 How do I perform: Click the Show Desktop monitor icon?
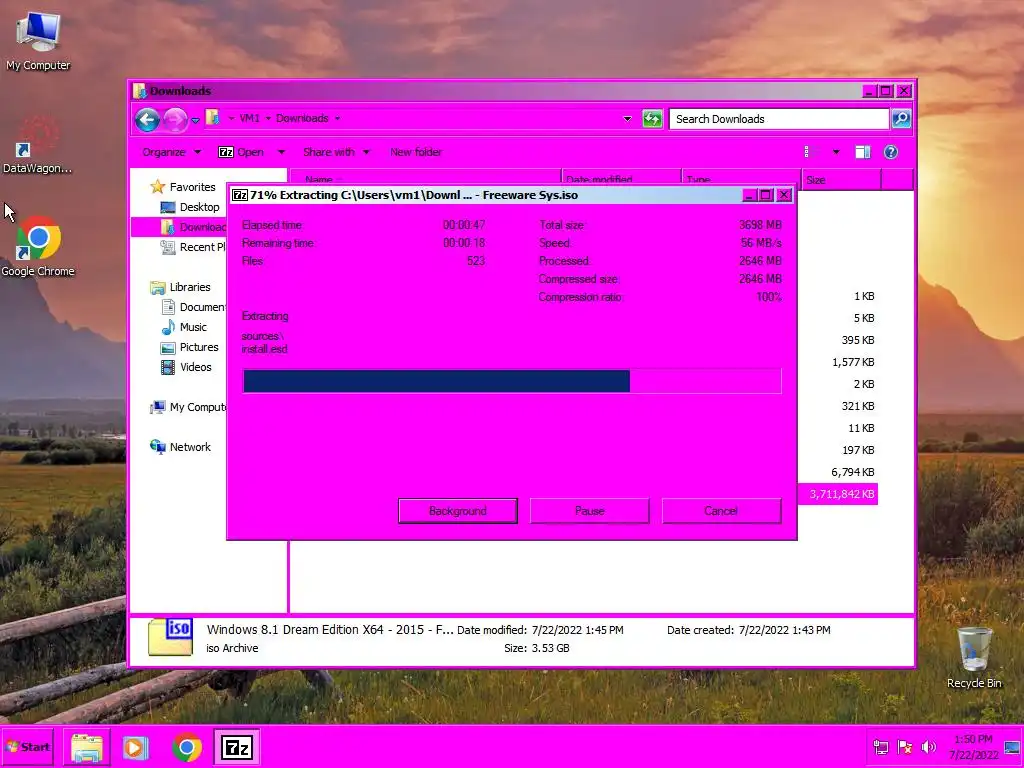point(1012,746)
